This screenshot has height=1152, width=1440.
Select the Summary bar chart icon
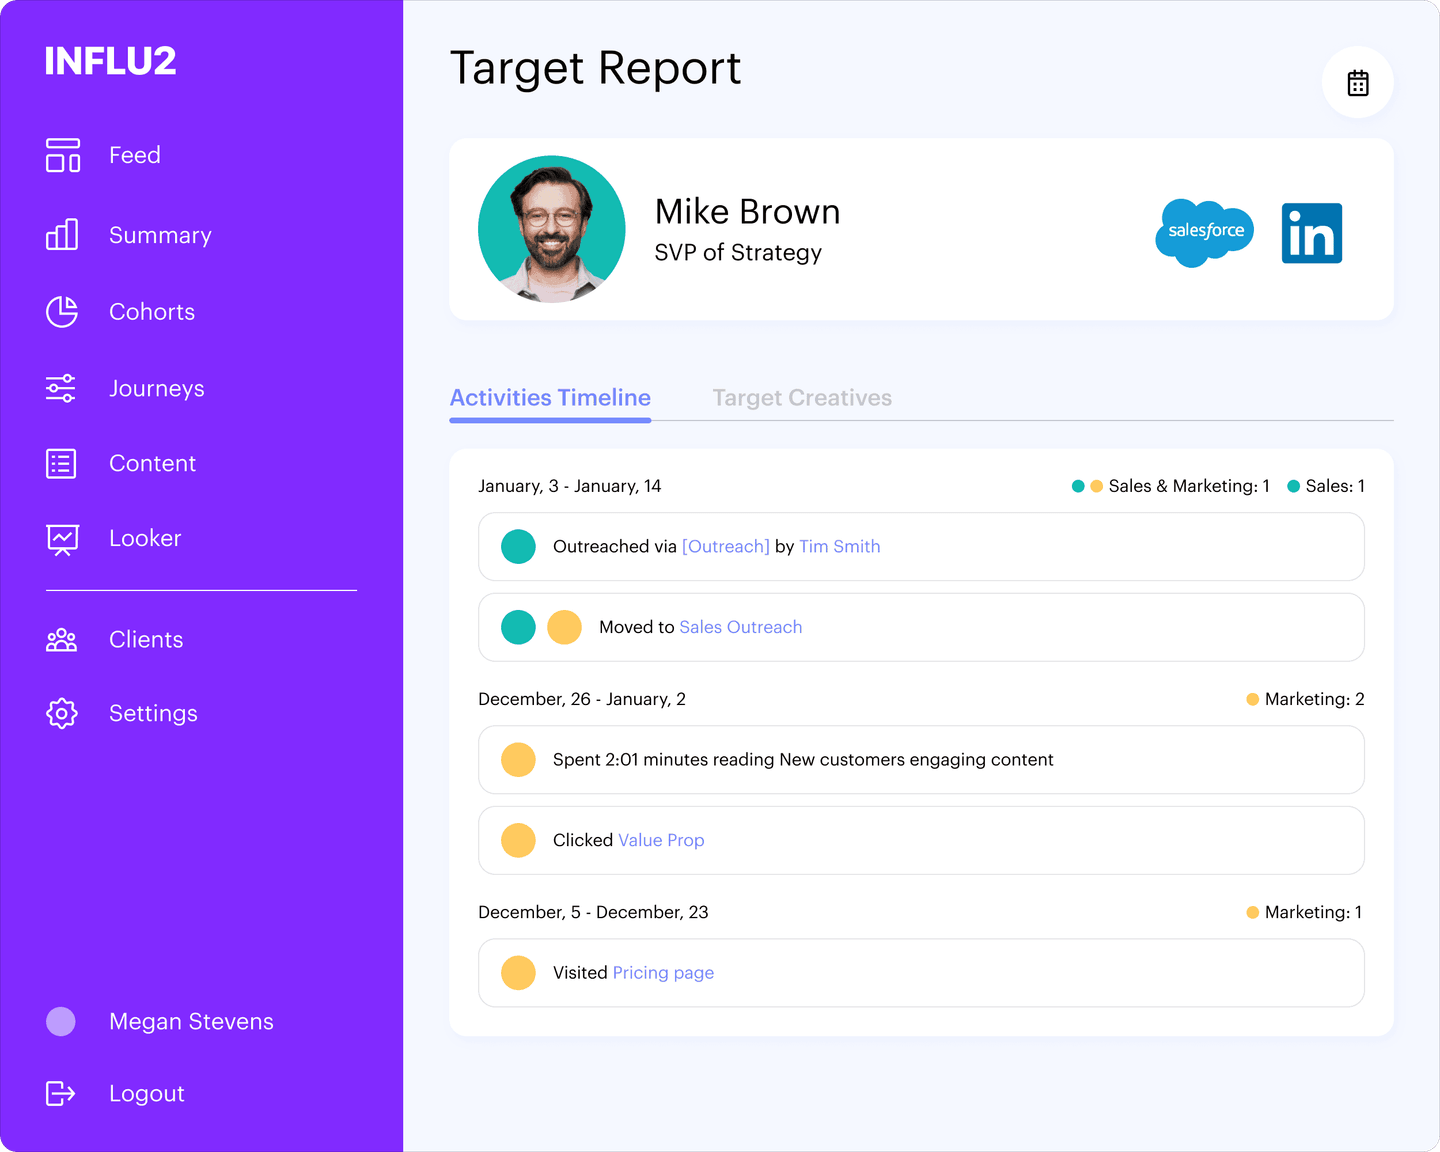(x=62, y=235)
